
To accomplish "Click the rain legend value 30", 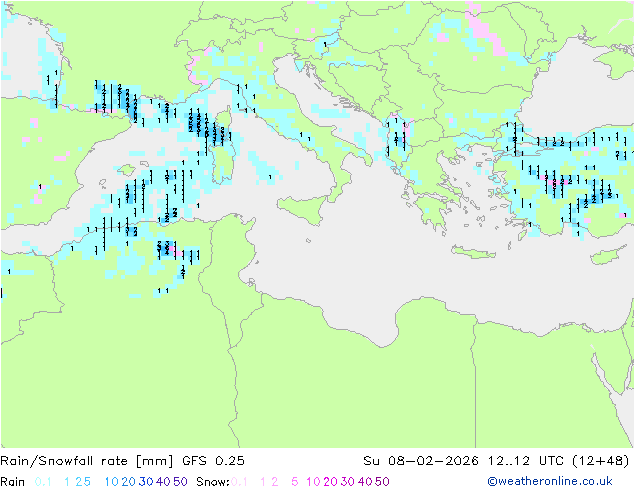I will (146, 482).
